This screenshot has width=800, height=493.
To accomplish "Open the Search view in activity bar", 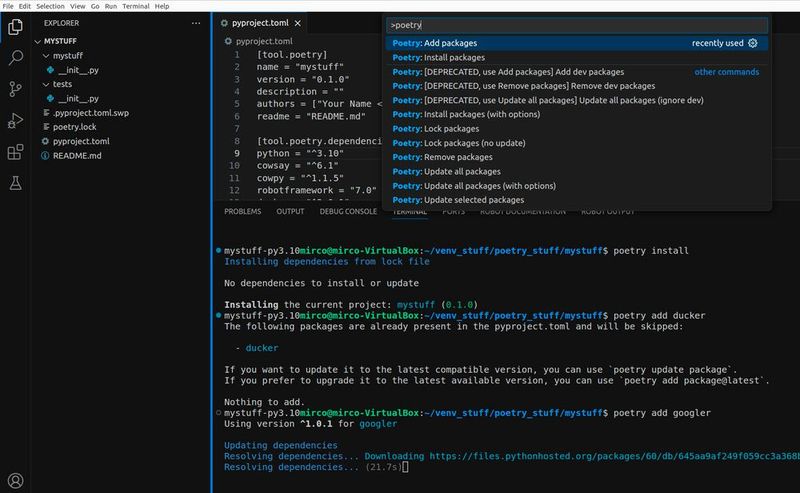I will (x=15, y=58).
